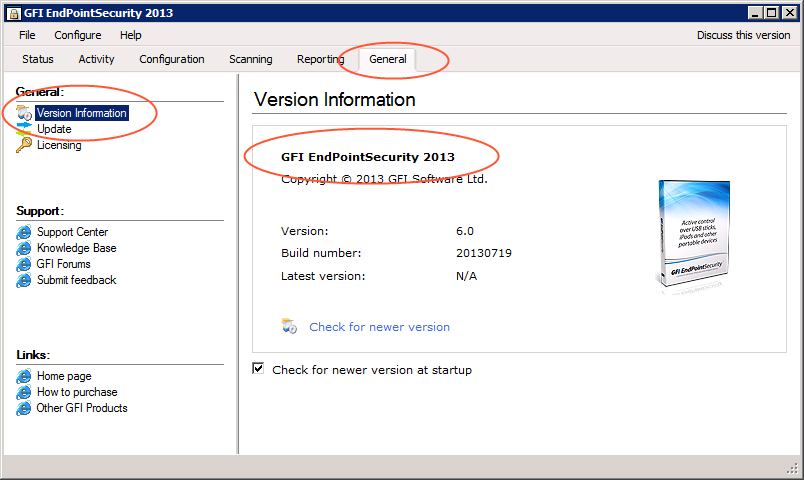
Task: Select the General tab
Action: point(388,59)
